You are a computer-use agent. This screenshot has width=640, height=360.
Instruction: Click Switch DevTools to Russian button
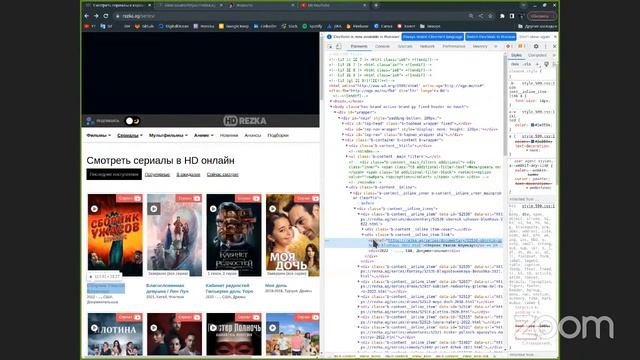point(491,37)
